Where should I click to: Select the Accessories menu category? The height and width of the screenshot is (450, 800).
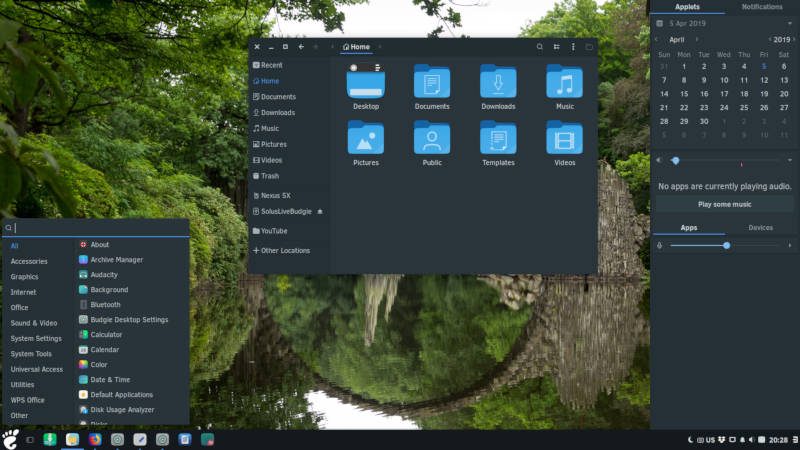click(29, 261)
